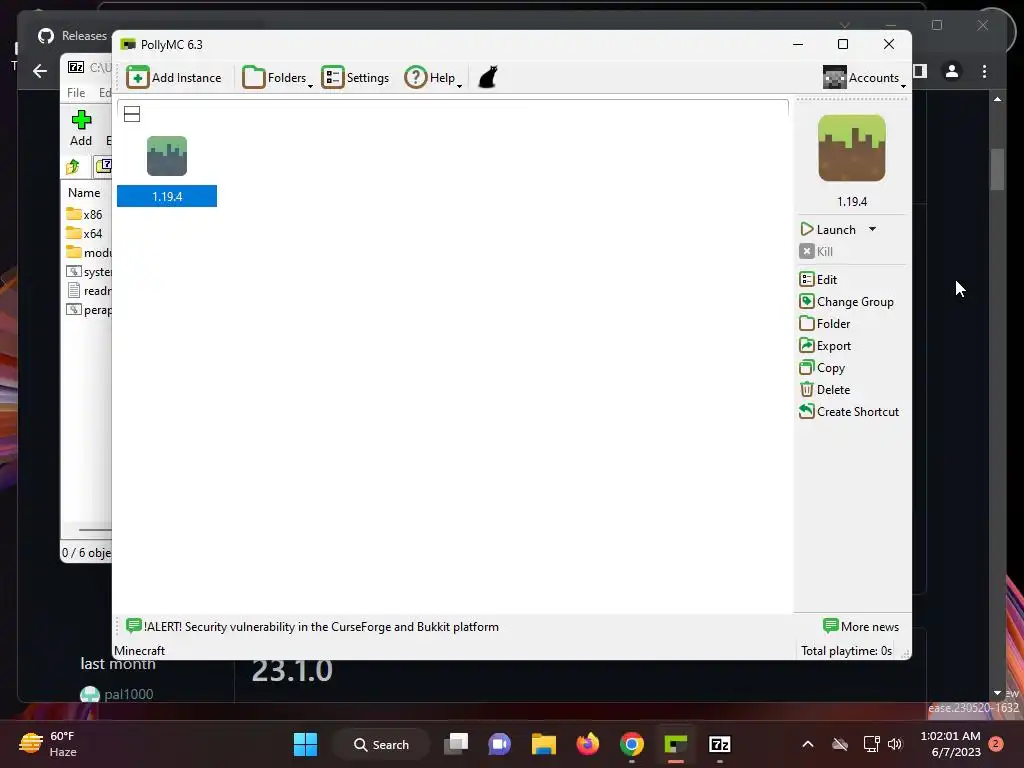Click Total playtime status text
This screenshot has width=1024, height=768.
tap(846, 650)
